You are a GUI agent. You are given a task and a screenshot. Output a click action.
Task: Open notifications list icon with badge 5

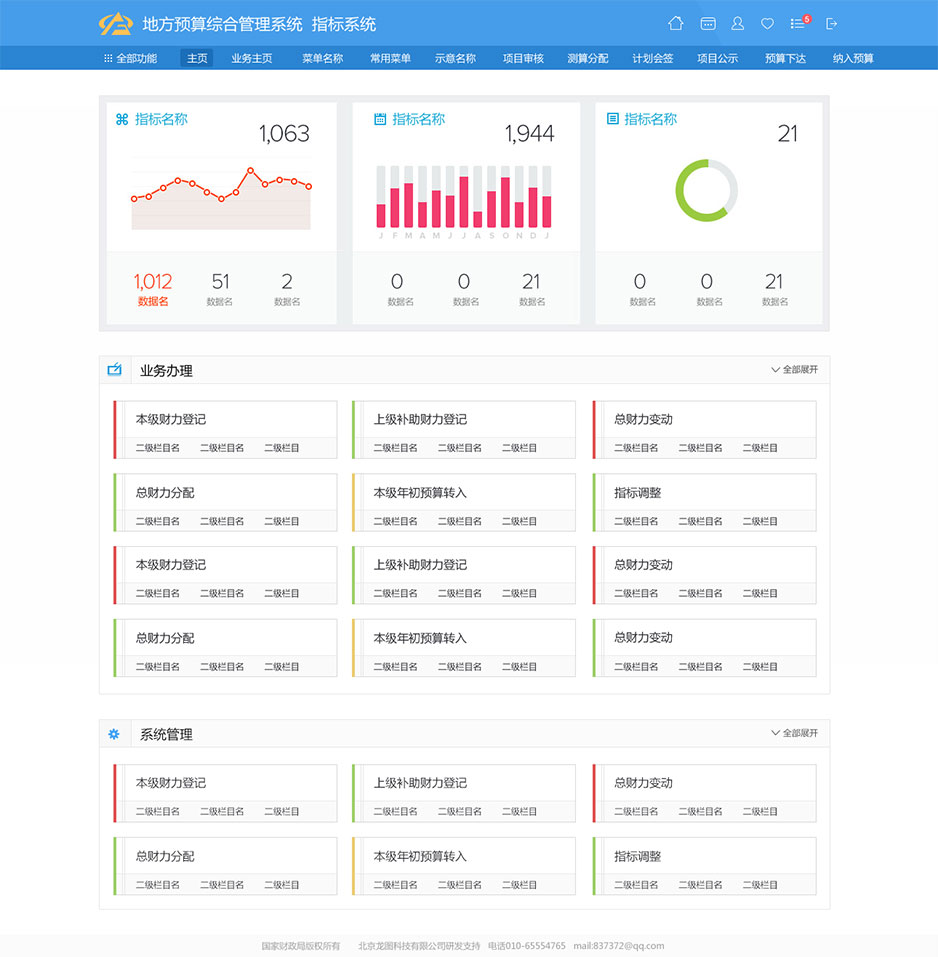tap(796, 24)
